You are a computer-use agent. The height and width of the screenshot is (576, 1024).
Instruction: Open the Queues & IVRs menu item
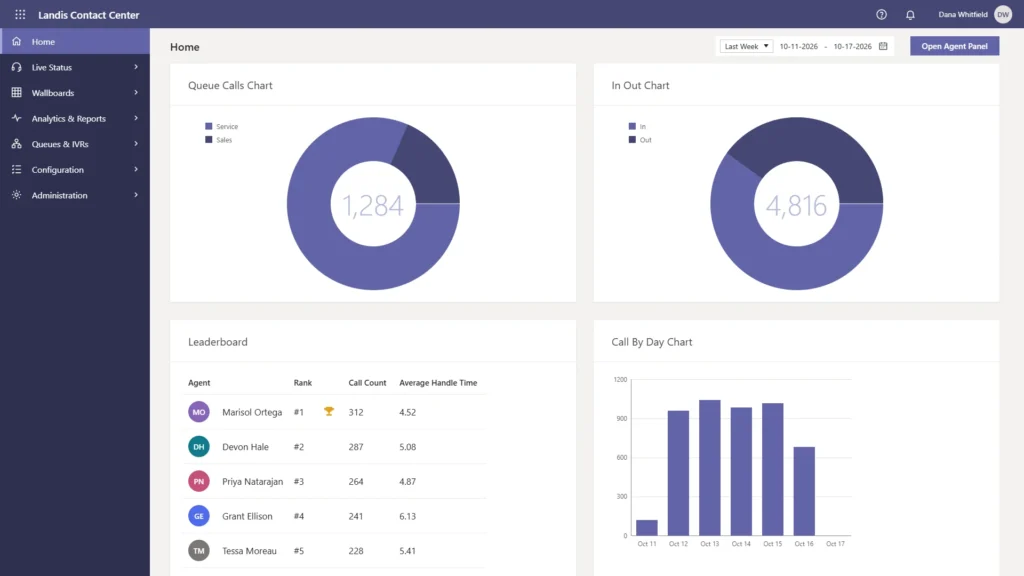tap(75, 144)
